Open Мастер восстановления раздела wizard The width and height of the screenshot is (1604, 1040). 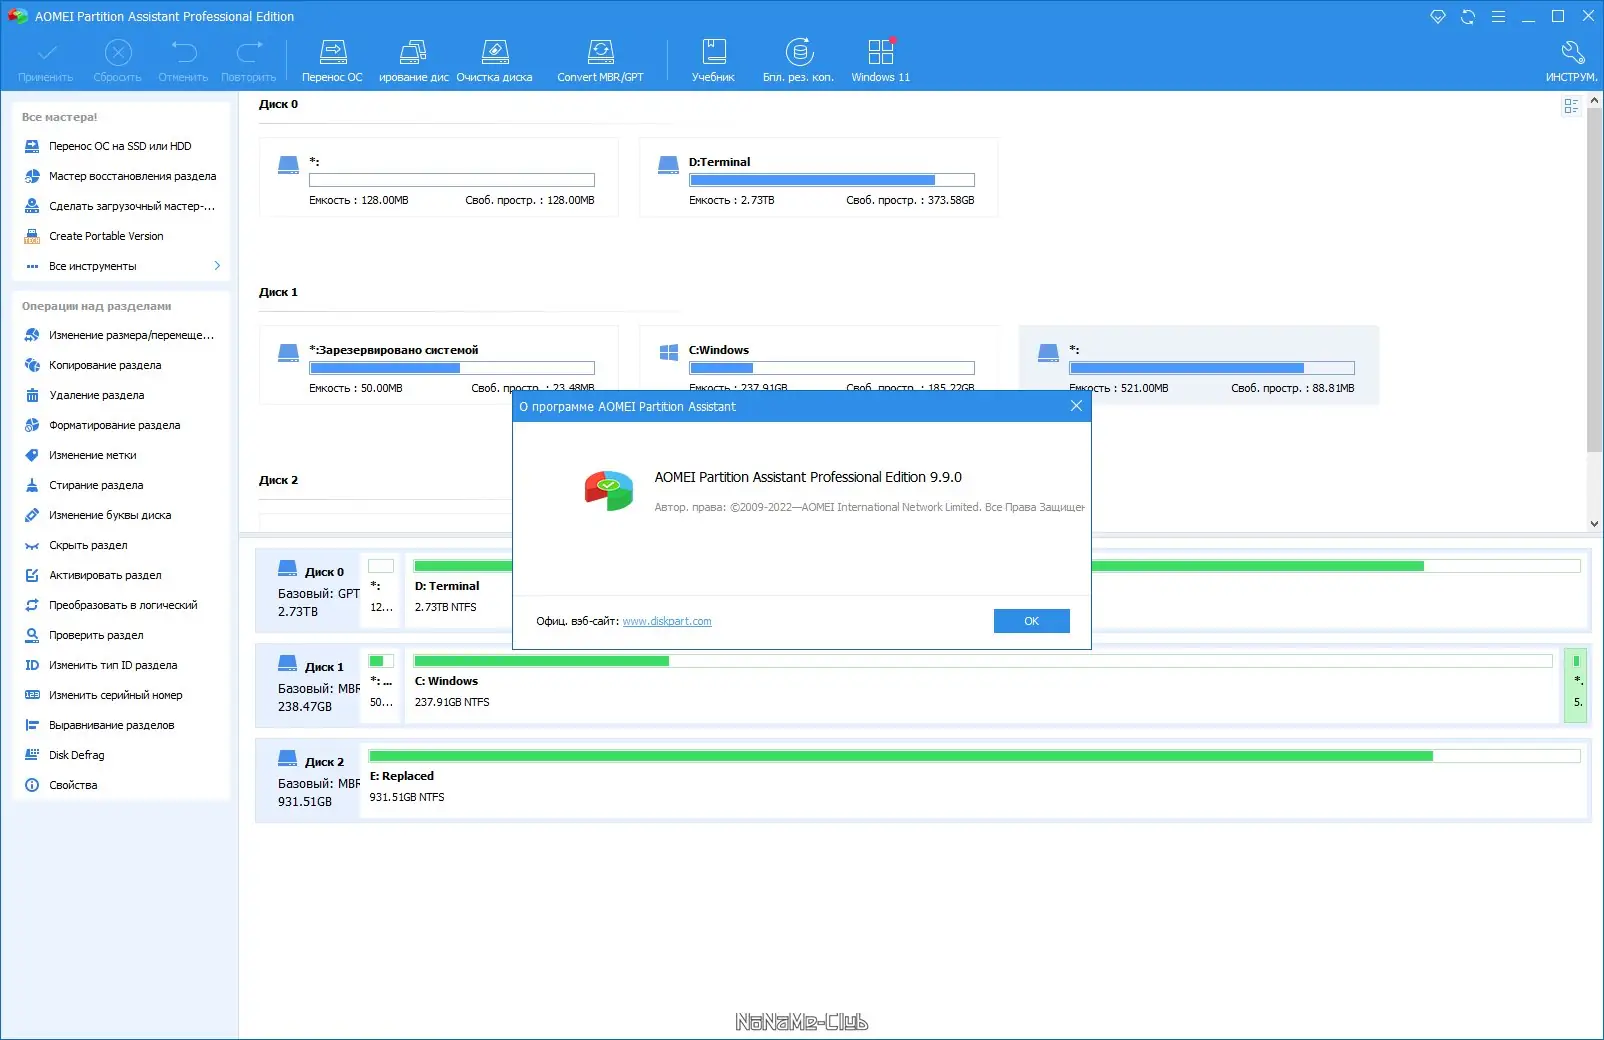click(x=120, y=176)
